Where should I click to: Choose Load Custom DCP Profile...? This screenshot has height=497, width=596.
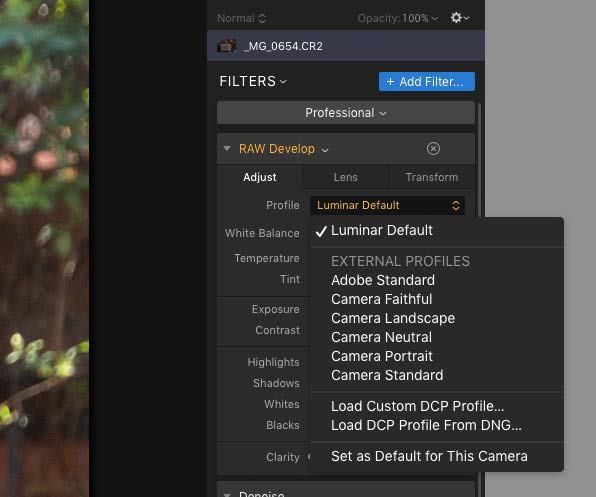(x=436, y=406)
